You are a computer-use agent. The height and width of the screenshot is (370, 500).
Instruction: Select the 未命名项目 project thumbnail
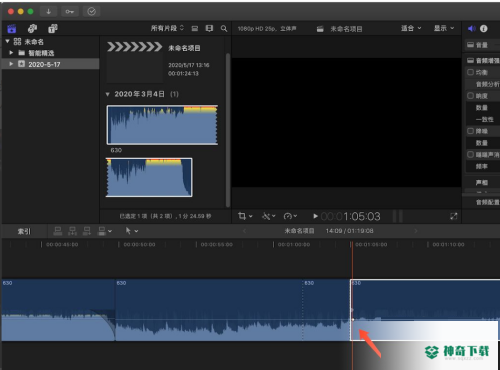(134, 62)
